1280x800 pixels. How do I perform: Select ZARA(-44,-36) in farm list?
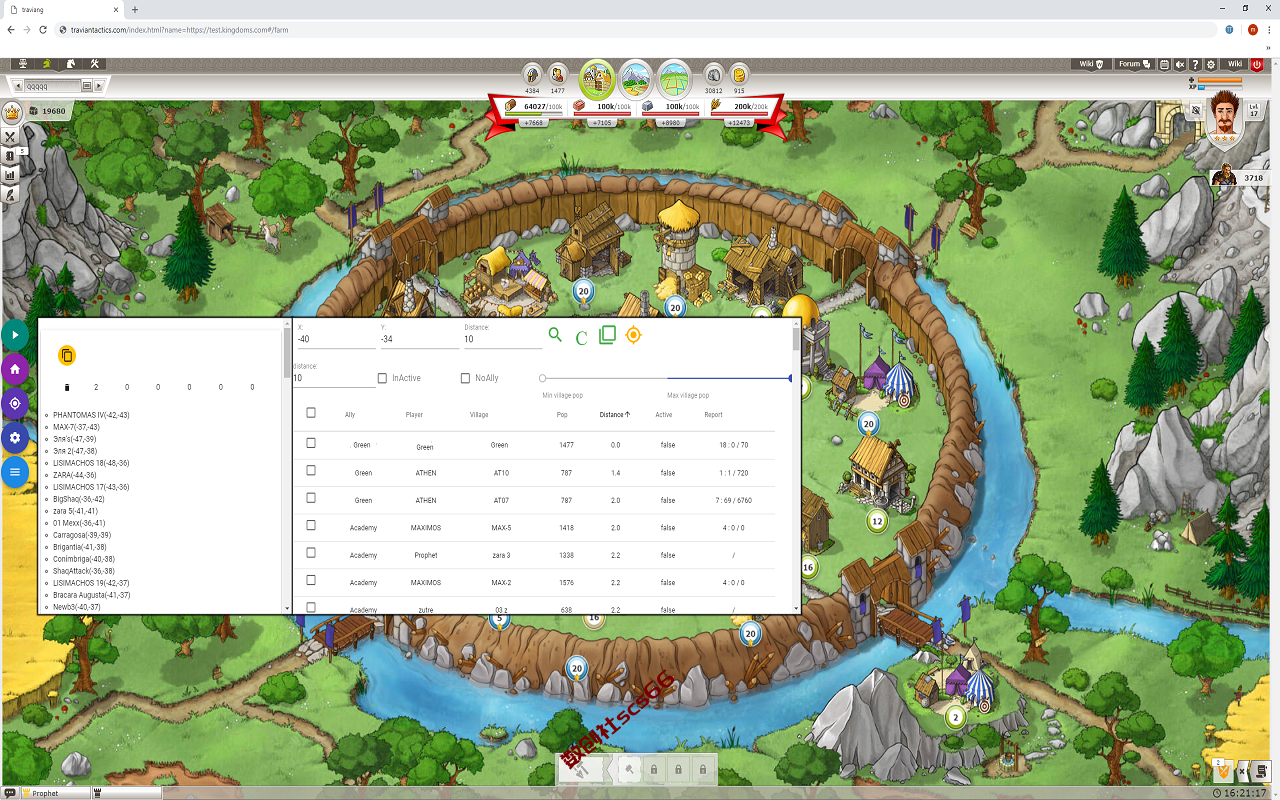click(x=75, y=475)
